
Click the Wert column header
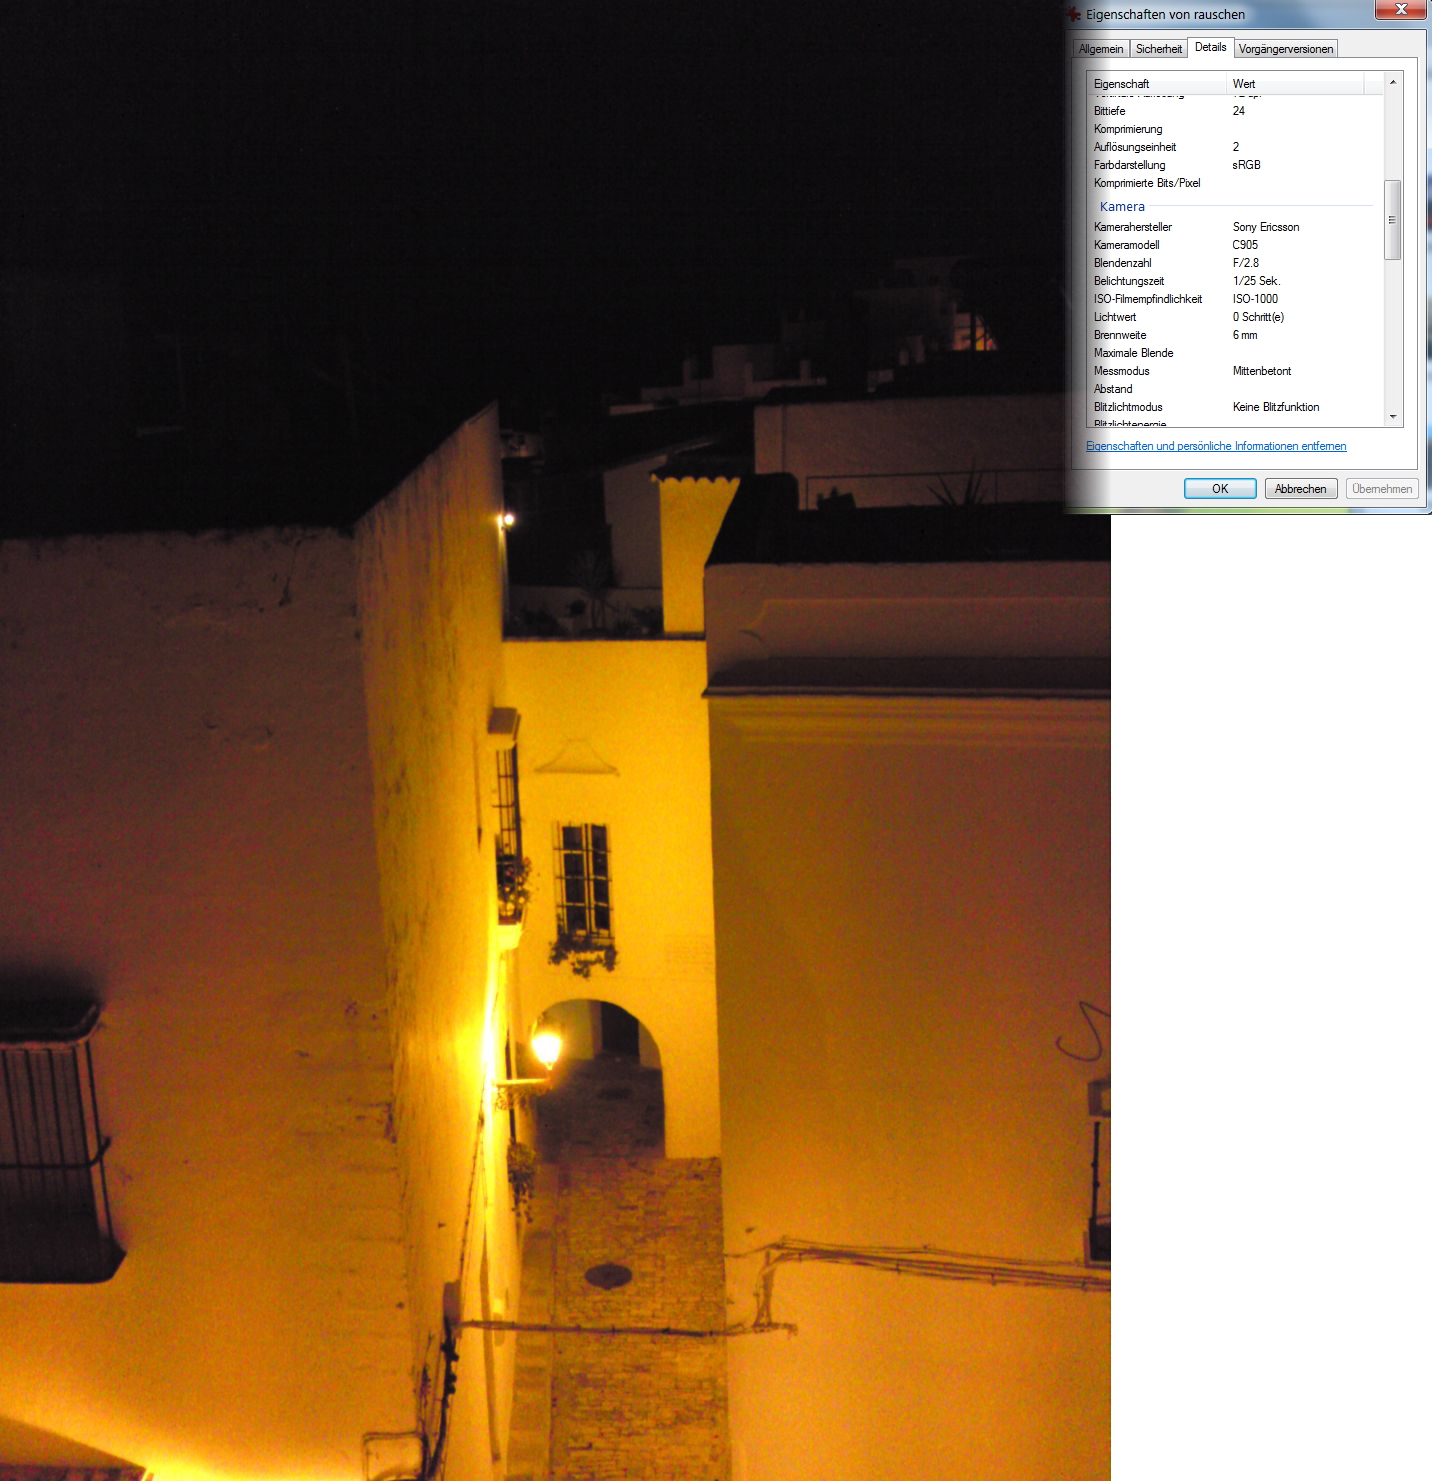[1295, 84]
